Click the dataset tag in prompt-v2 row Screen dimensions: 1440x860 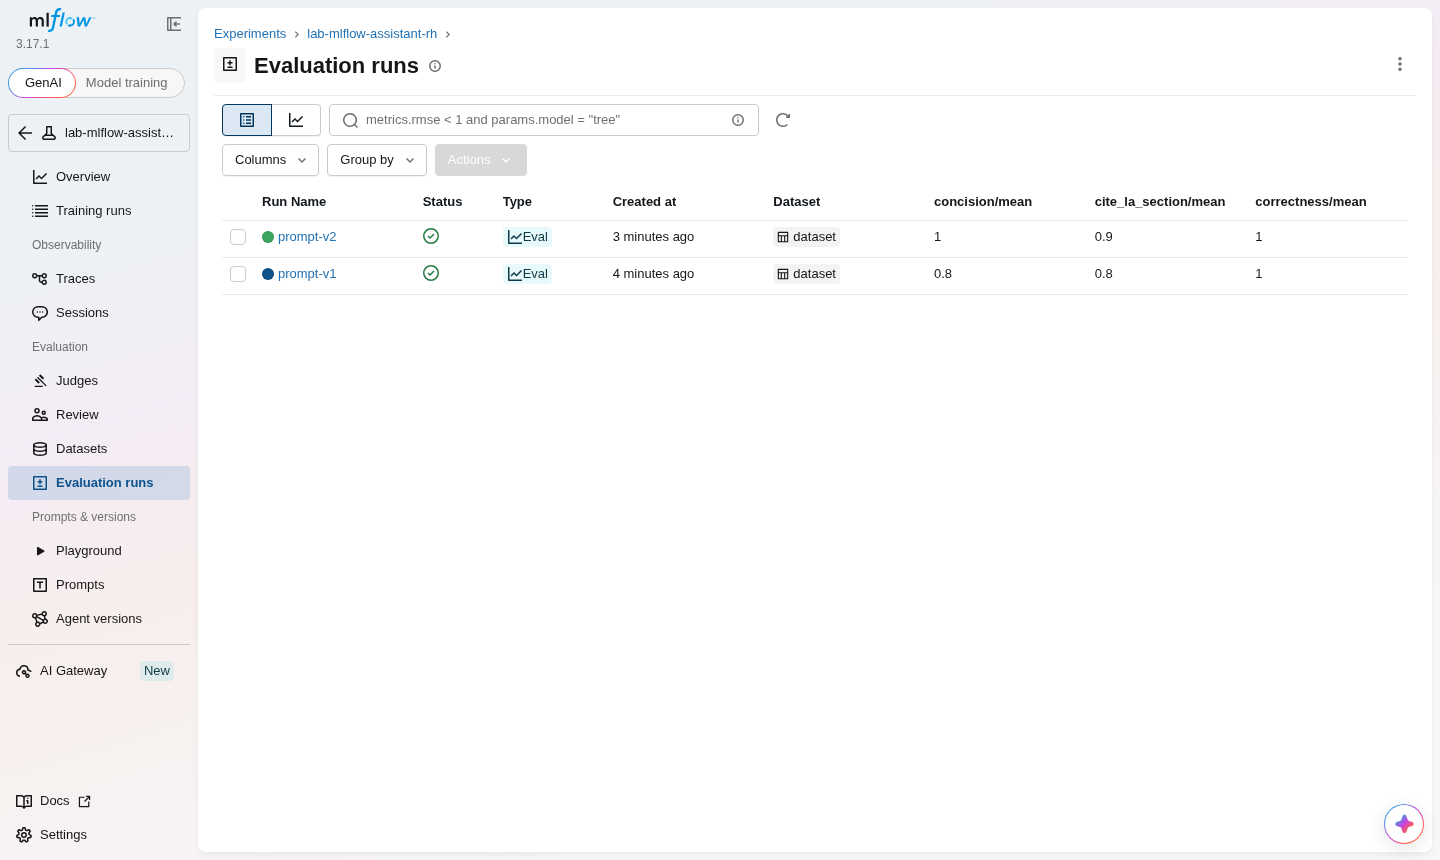click(x=806, y=237)
